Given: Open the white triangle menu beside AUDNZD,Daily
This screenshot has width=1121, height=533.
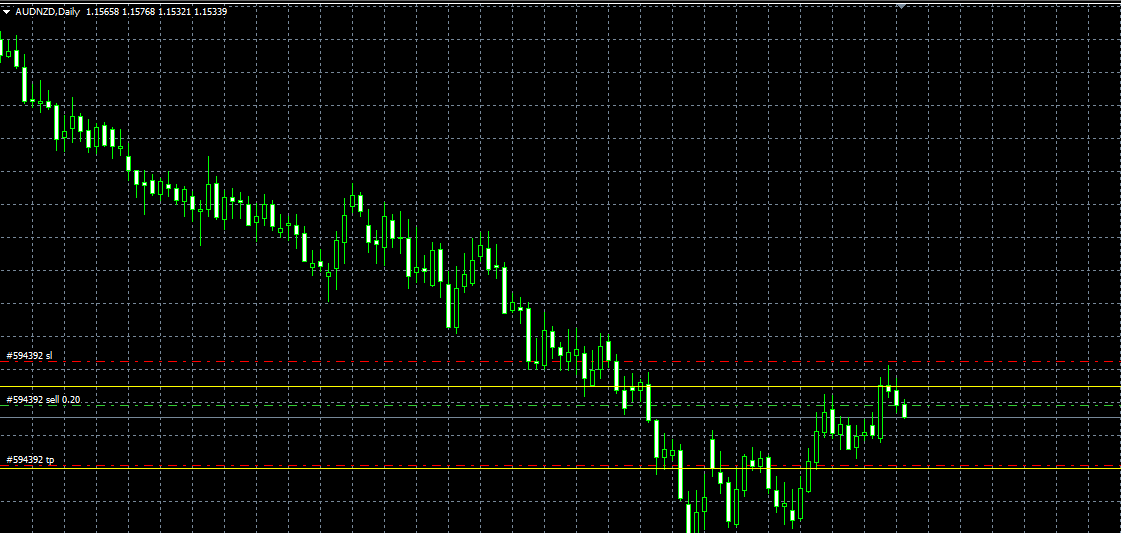Looking at the screenshot, I should coord(6,12).
